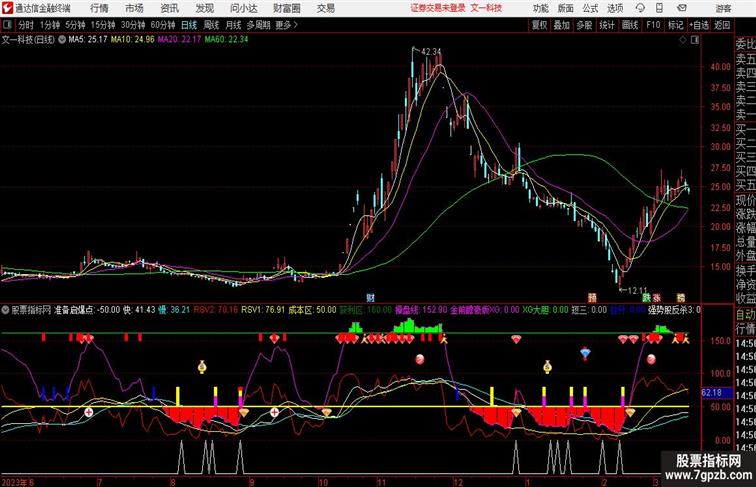
Task: Click the 复权 toolbar button
Action: [540, 25]
